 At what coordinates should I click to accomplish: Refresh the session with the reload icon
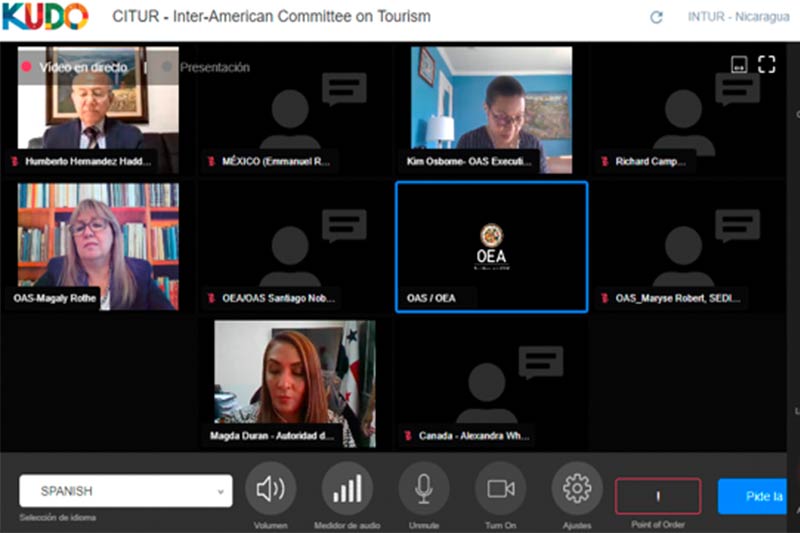pos(656,17)
